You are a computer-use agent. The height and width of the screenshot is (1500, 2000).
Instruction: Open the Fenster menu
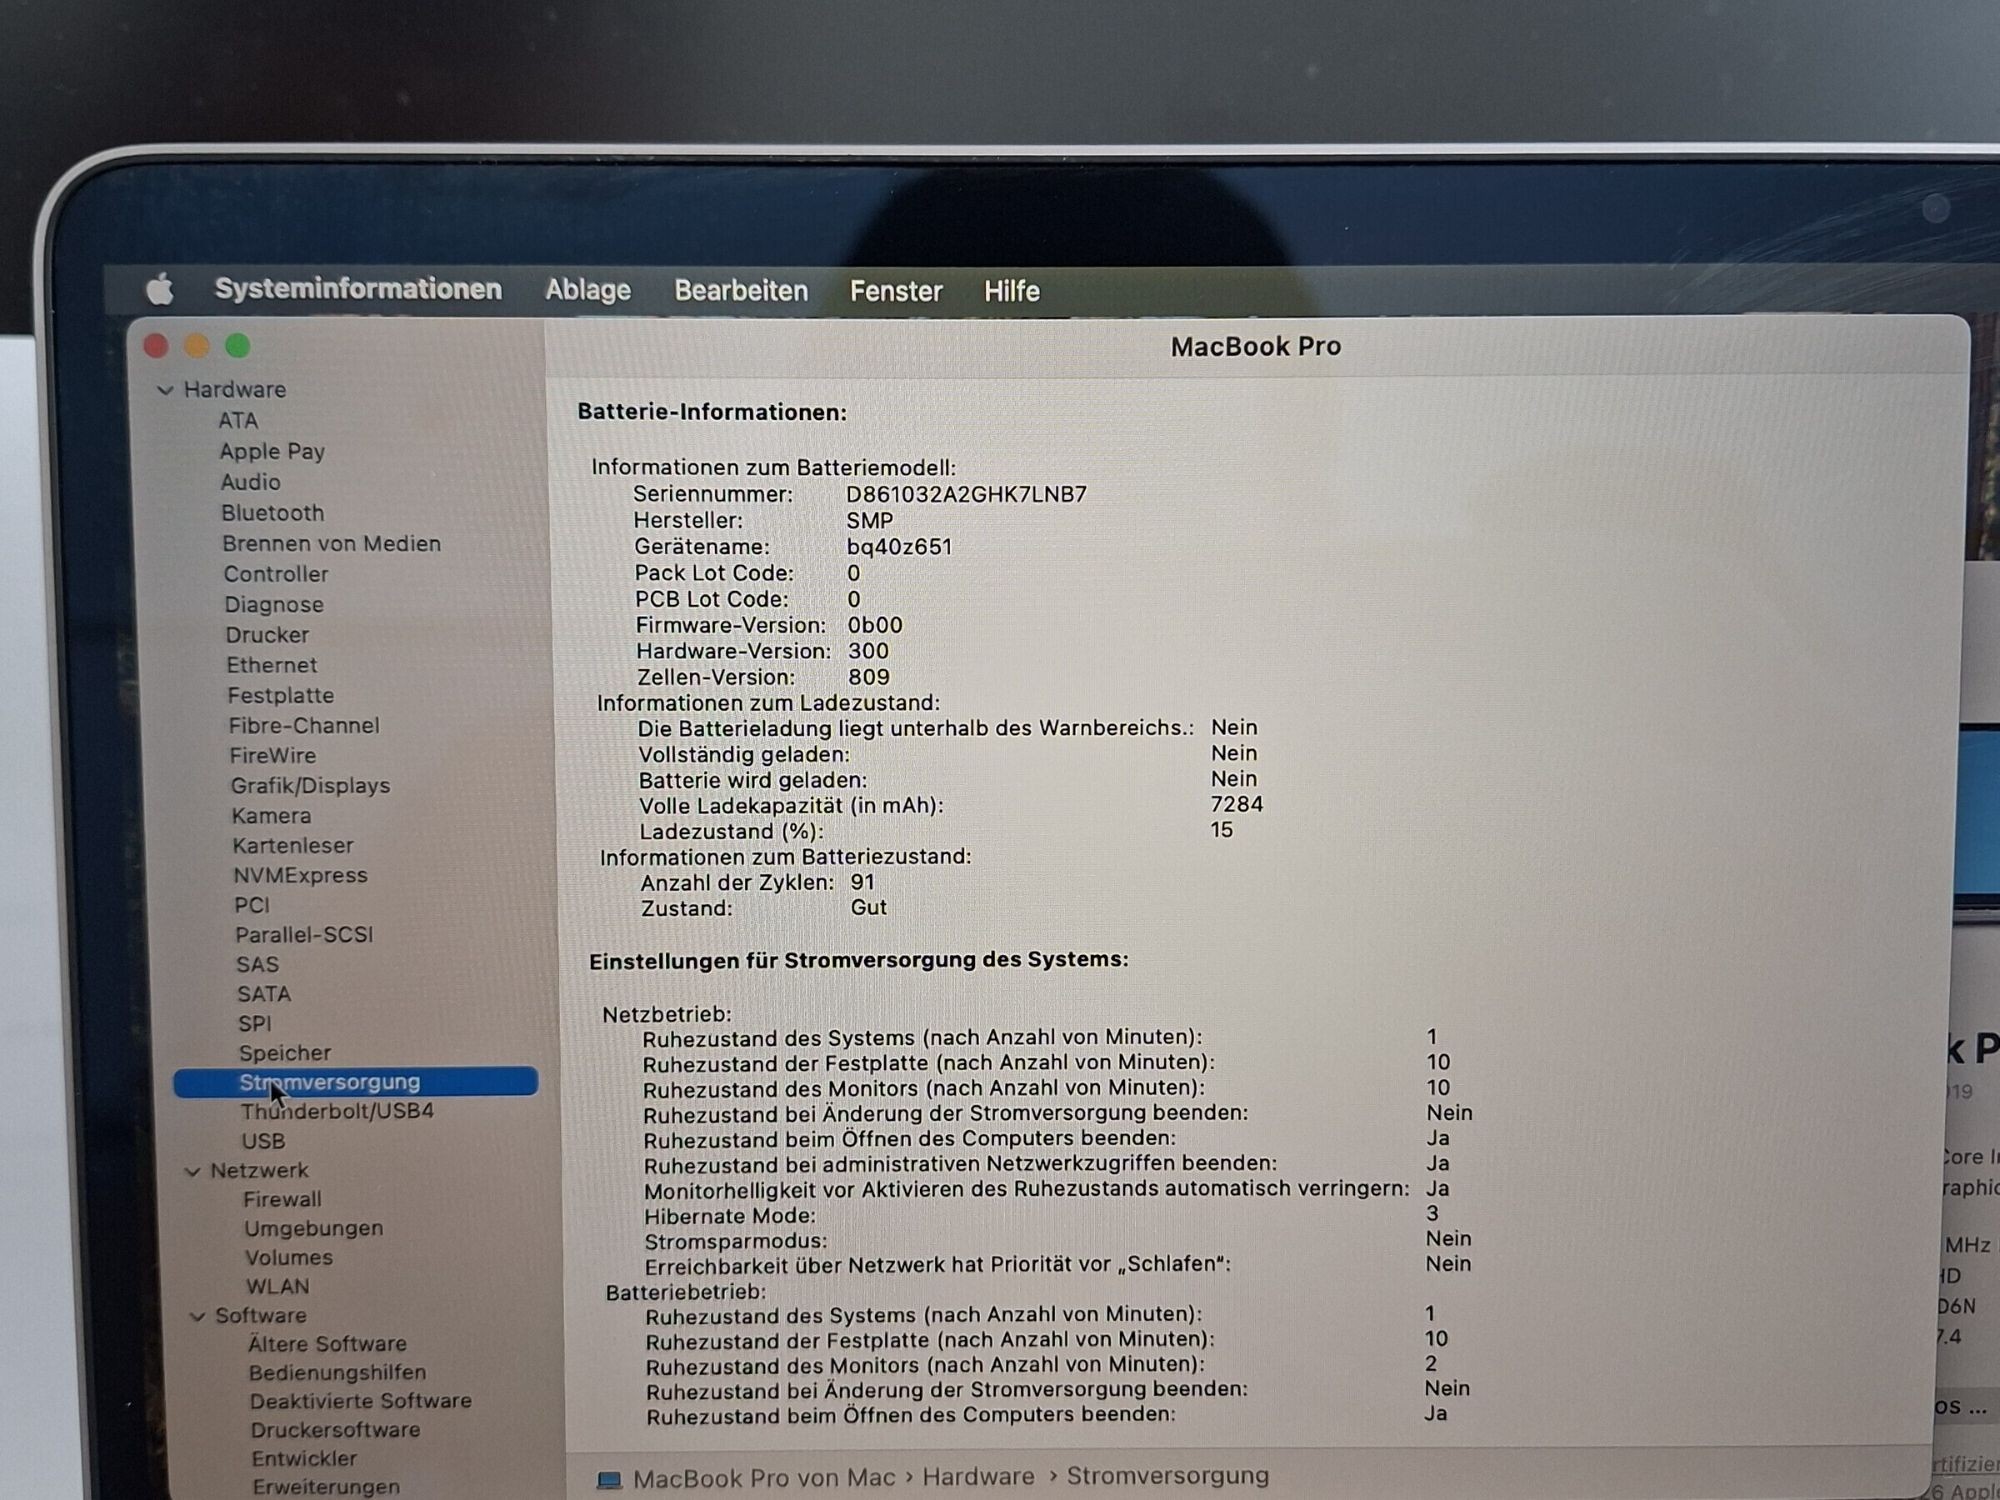[896, 291]
